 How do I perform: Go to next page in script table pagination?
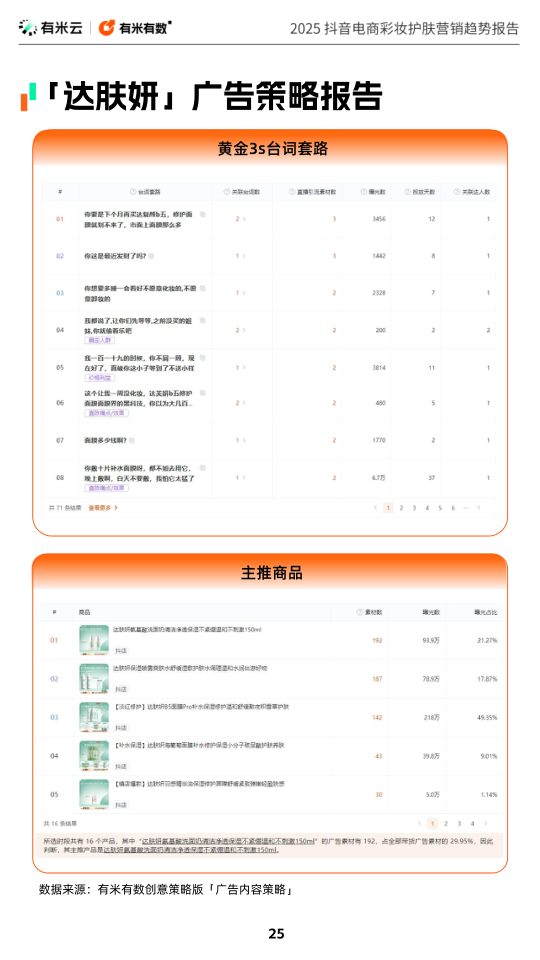pos(479,508)
